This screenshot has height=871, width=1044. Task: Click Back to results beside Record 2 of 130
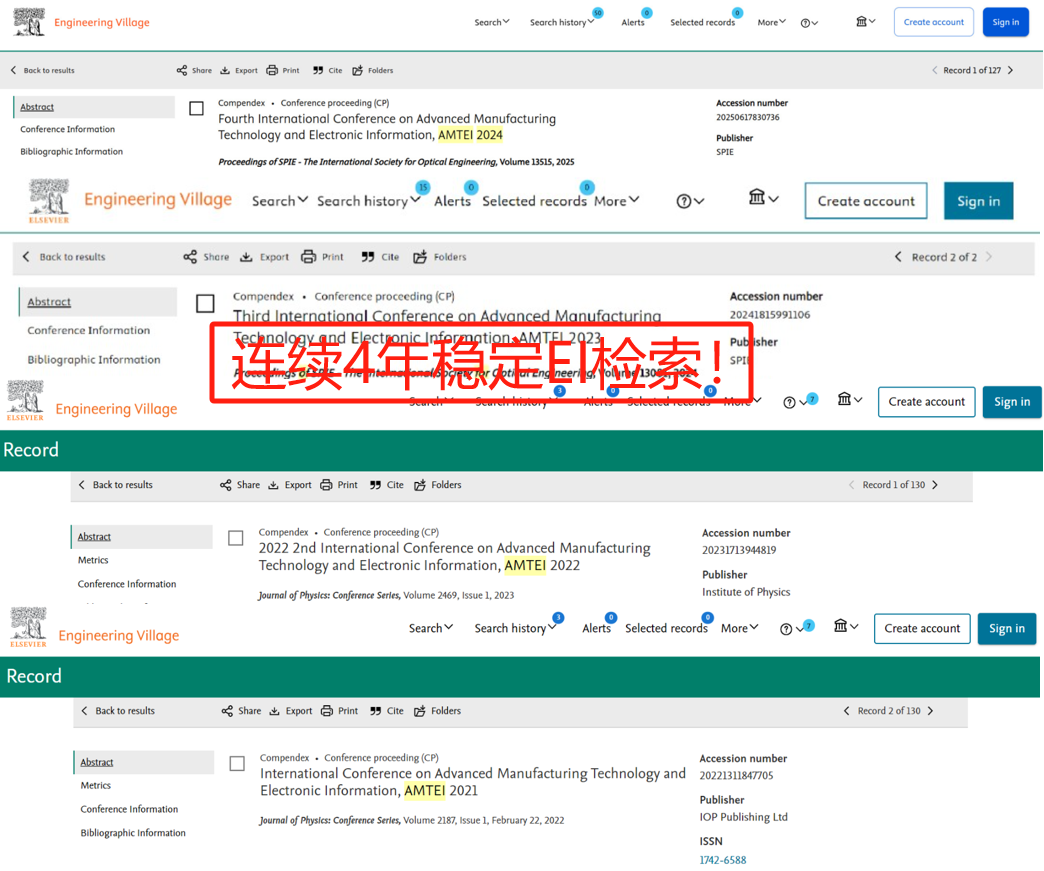pos(119,711)
